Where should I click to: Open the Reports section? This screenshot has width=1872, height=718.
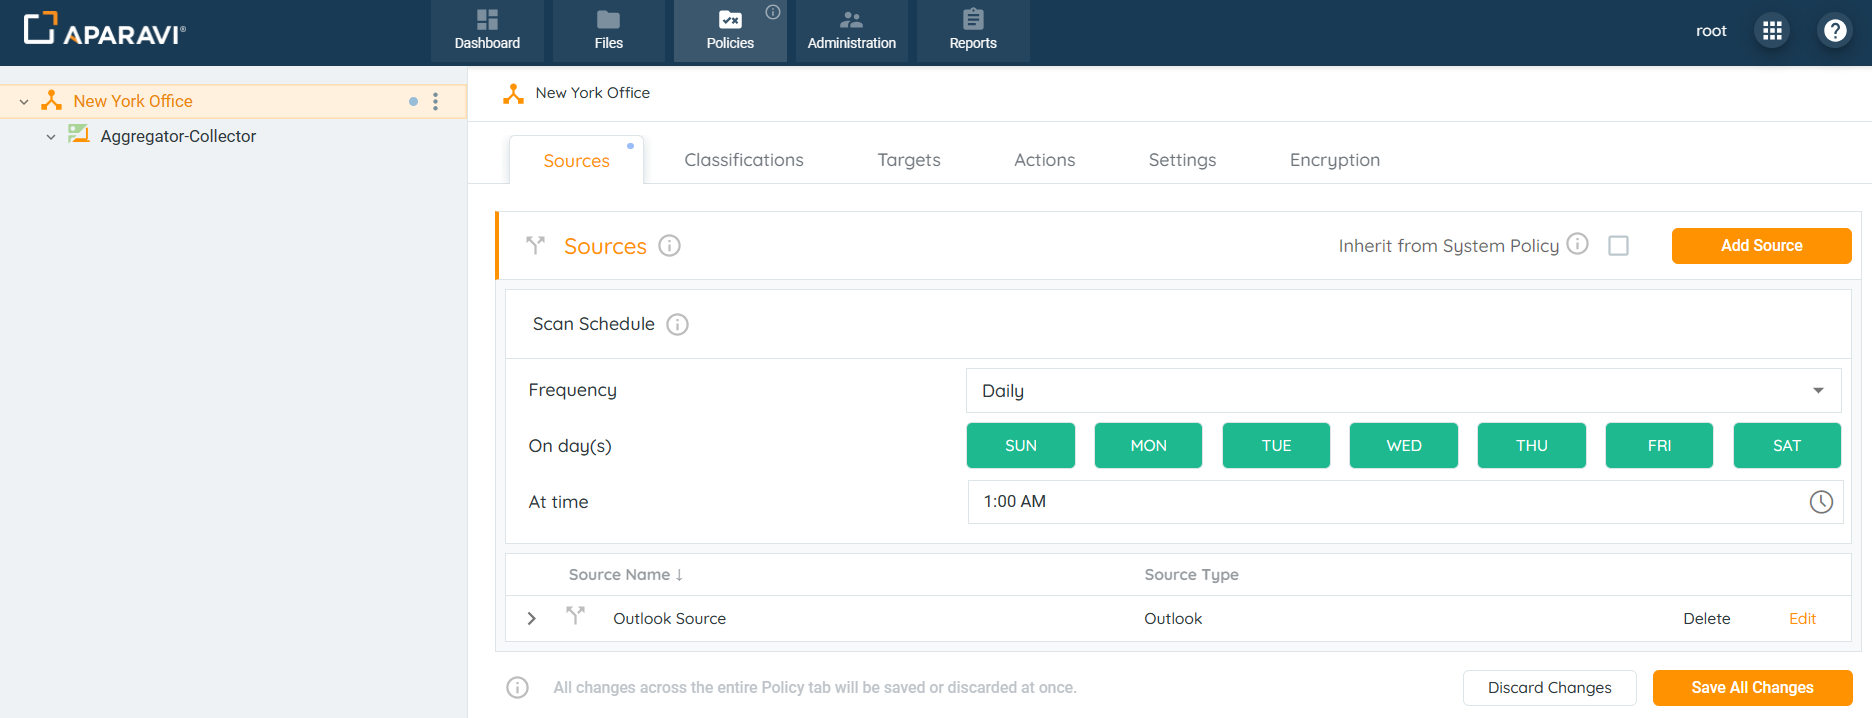click(972, 31)
